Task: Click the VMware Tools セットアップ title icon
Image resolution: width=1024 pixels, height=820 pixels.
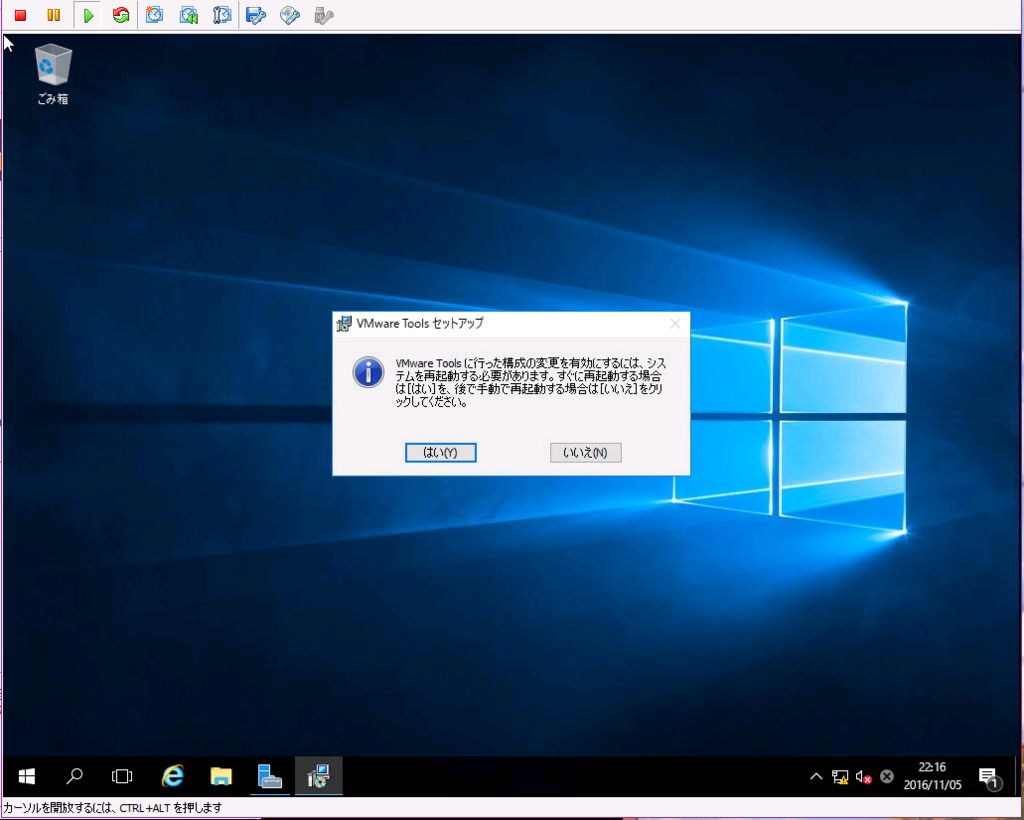Action: [344, 324]
